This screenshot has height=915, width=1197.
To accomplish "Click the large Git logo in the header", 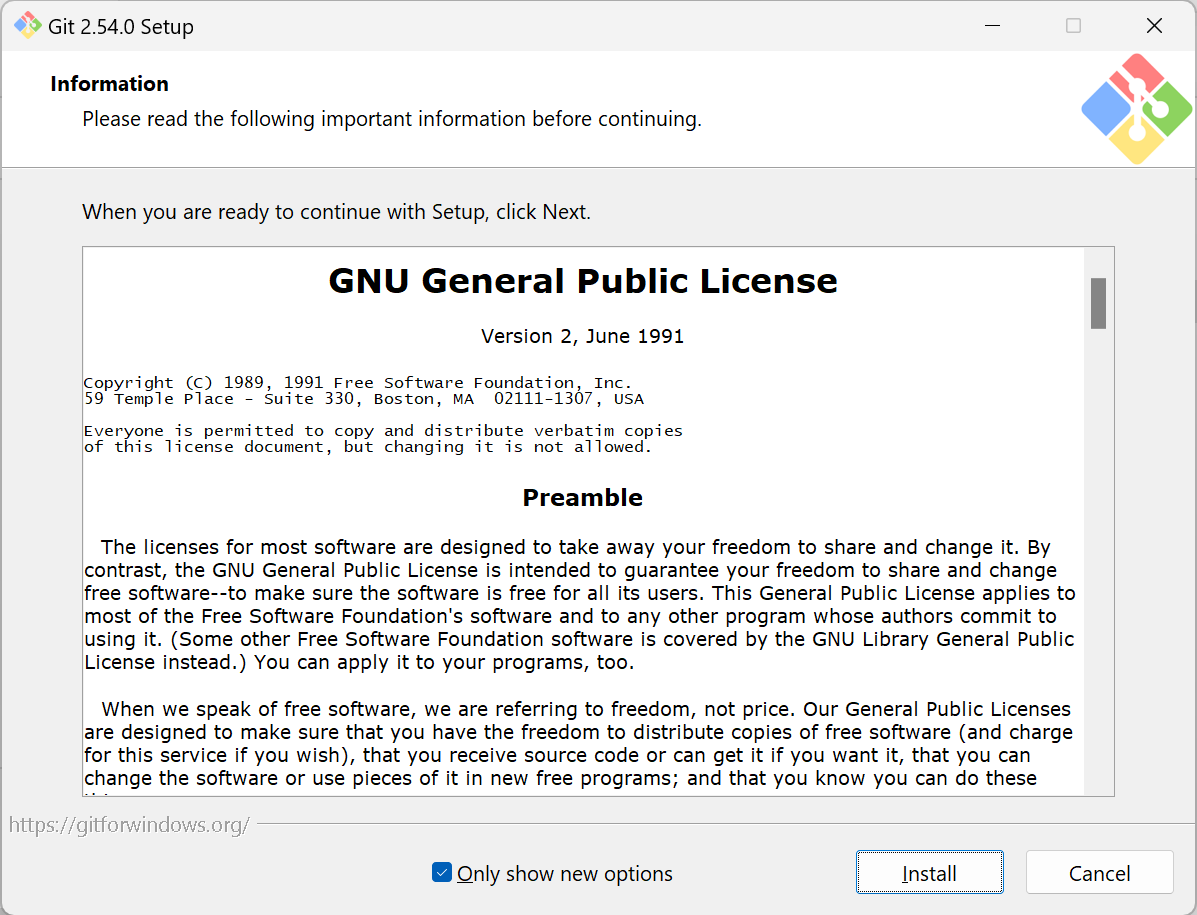I will (x=1136, y=109).
